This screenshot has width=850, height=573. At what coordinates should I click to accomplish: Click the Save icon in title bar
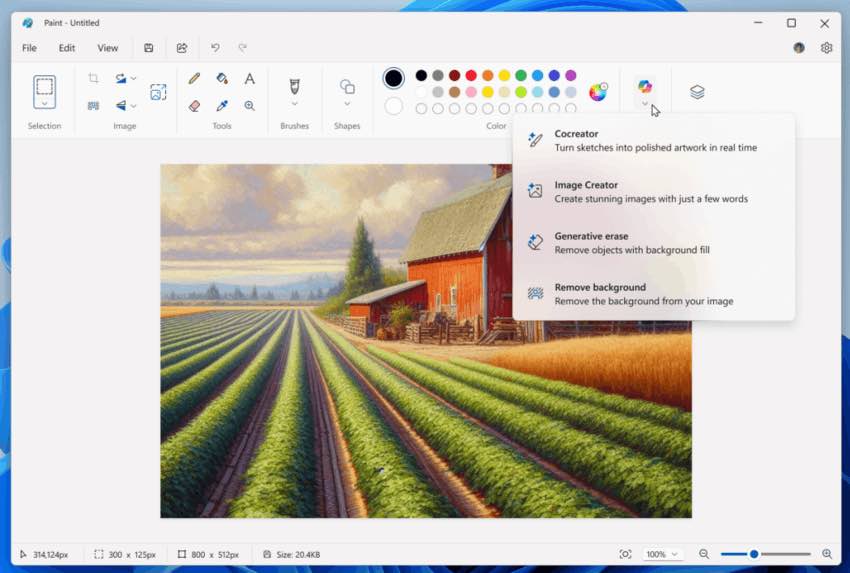pyautogui.click(x=149, y=48)
